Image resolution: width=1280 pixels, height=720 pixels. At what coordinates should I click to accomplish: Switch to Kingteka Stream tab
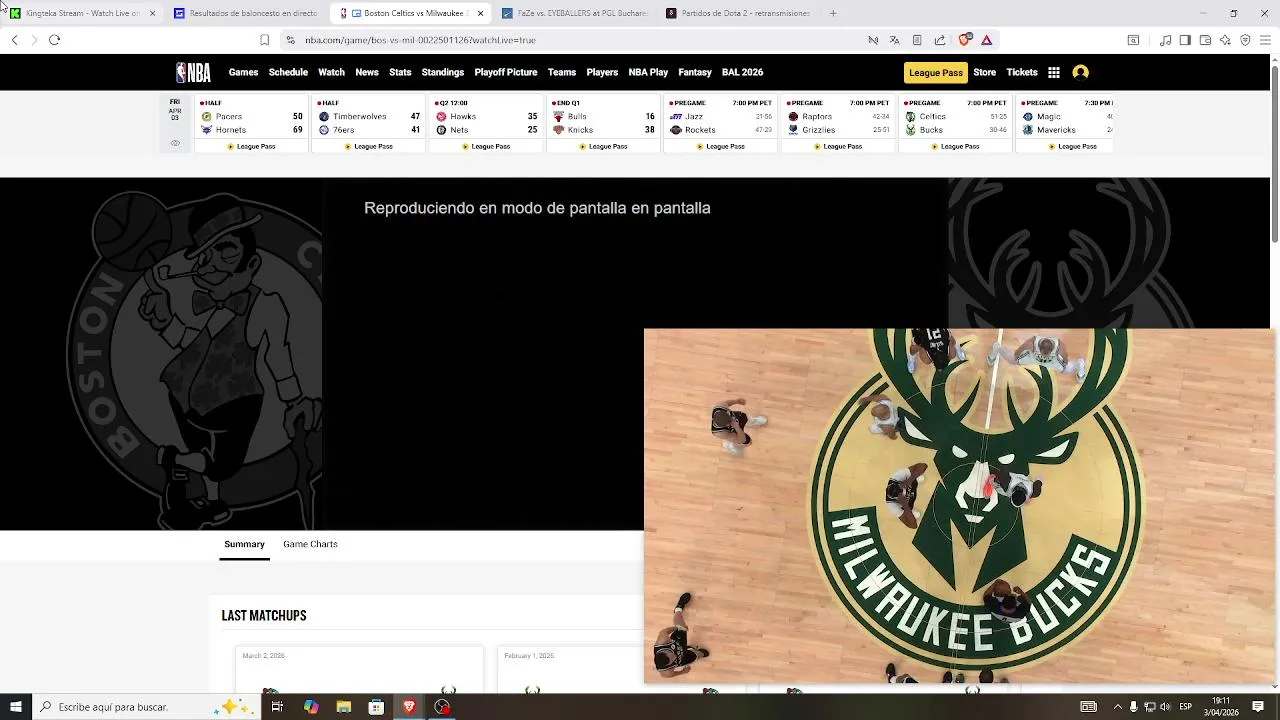[x=84, y=13]
